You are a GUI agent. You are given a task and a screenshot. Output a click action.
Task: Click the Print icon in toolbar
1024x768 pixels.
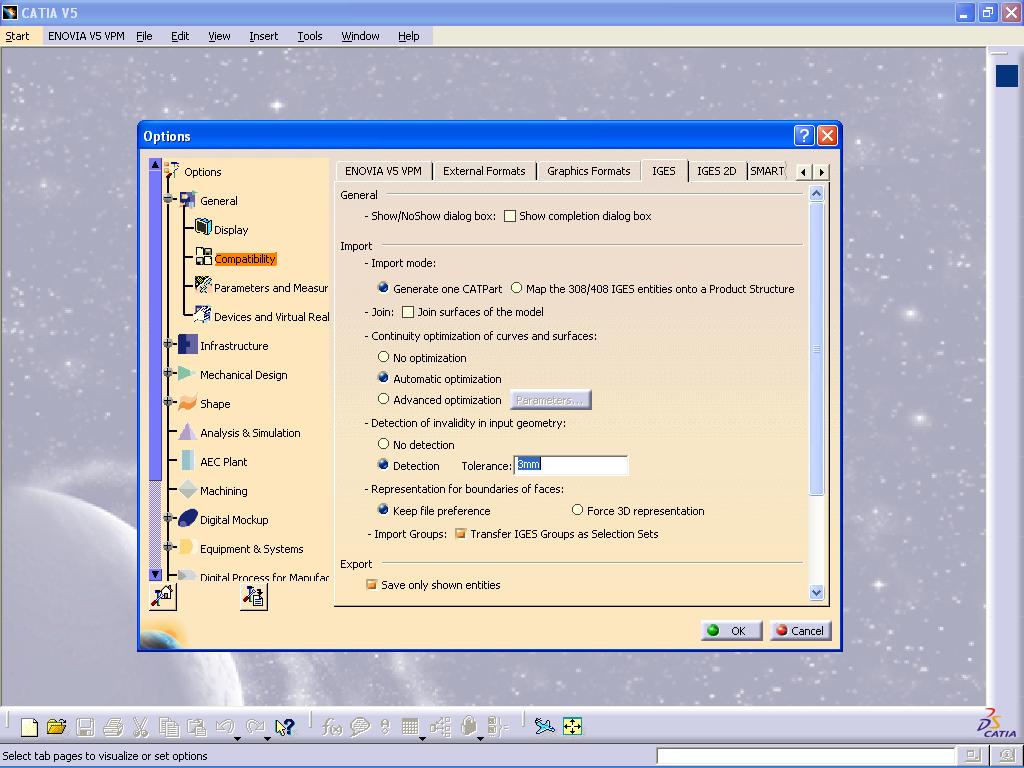113,727
